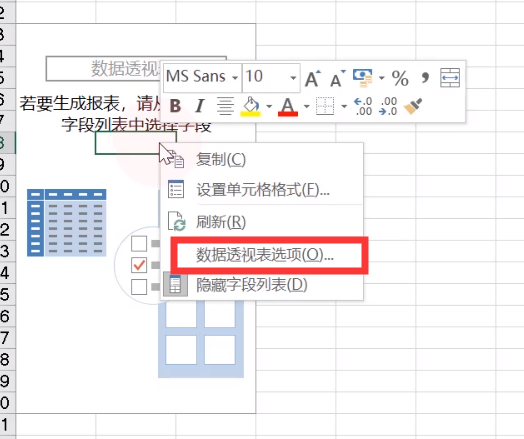Toggle bold formatting in mini toolbar
Image resolution: width=524 pixels, height=439 pixels.
175,106
